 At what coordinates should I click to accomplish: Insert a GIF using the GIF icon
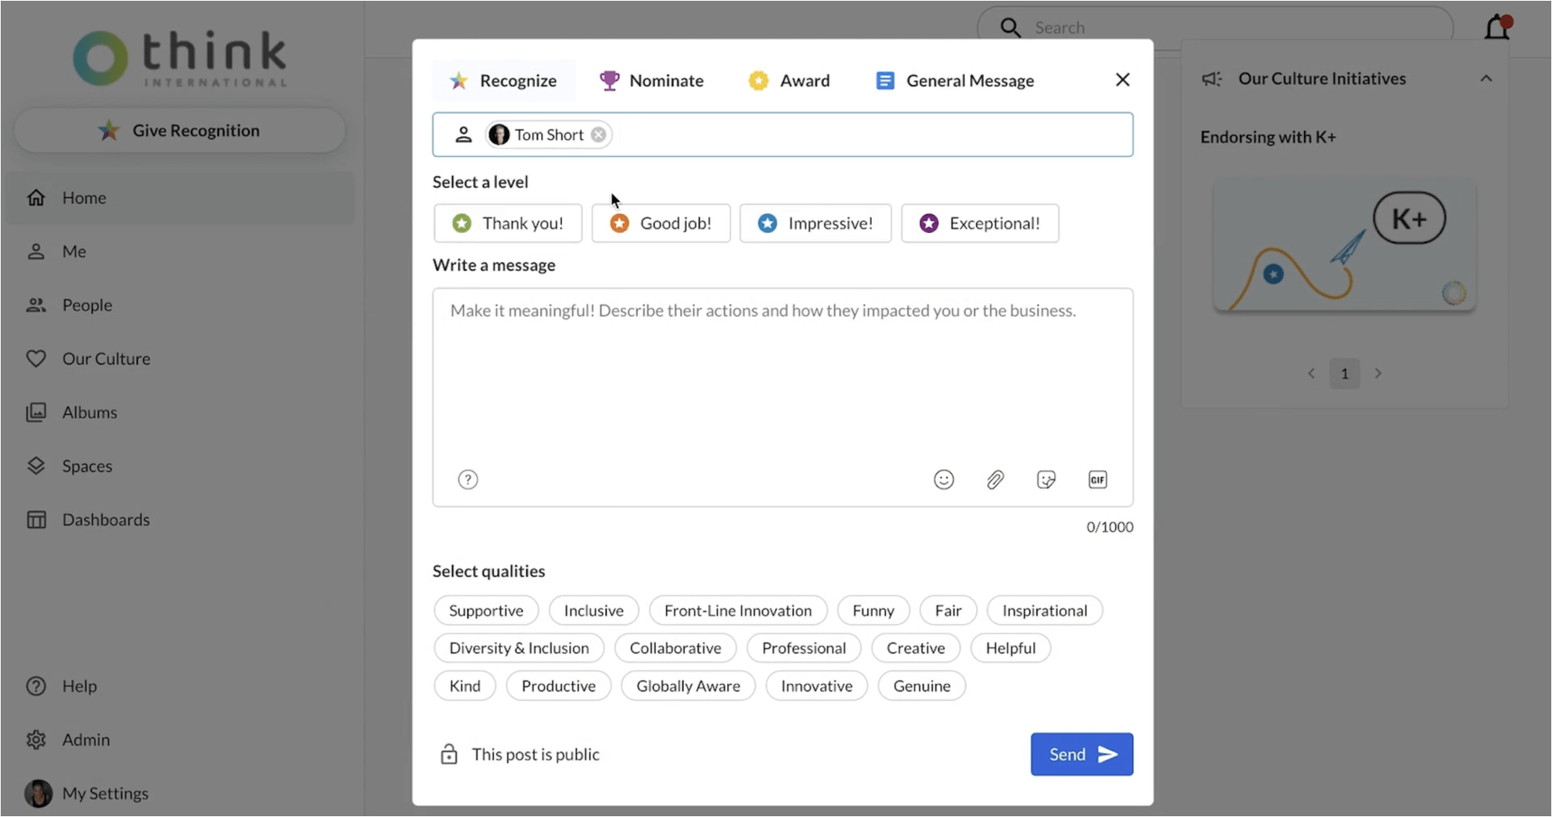point(1097,480)
